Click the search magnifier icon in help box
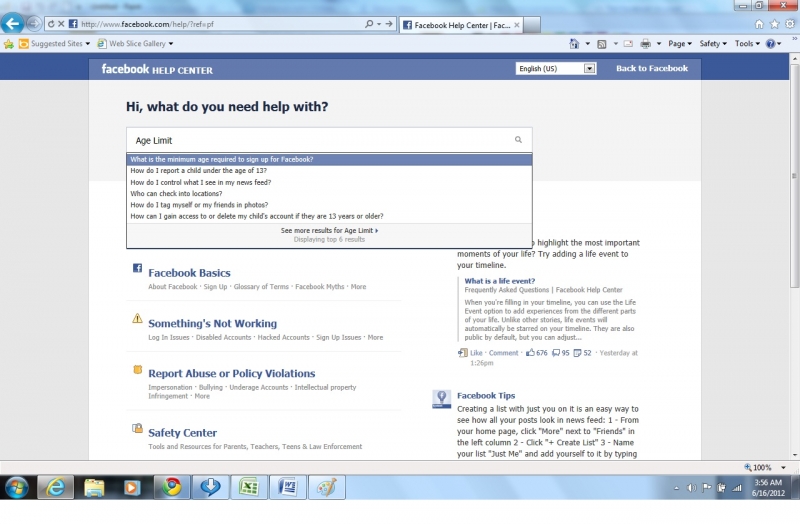Viewport: 800px width, 524px height. (x=518, y=140)
